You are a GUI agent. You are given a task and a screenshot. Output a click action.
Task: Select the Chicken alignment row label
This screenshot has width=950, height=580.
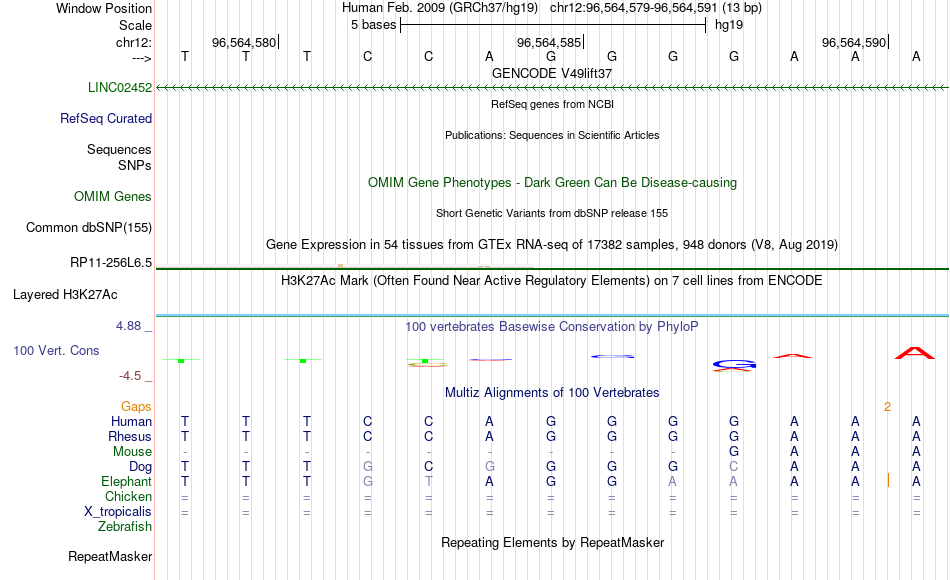tap(128, 496)
